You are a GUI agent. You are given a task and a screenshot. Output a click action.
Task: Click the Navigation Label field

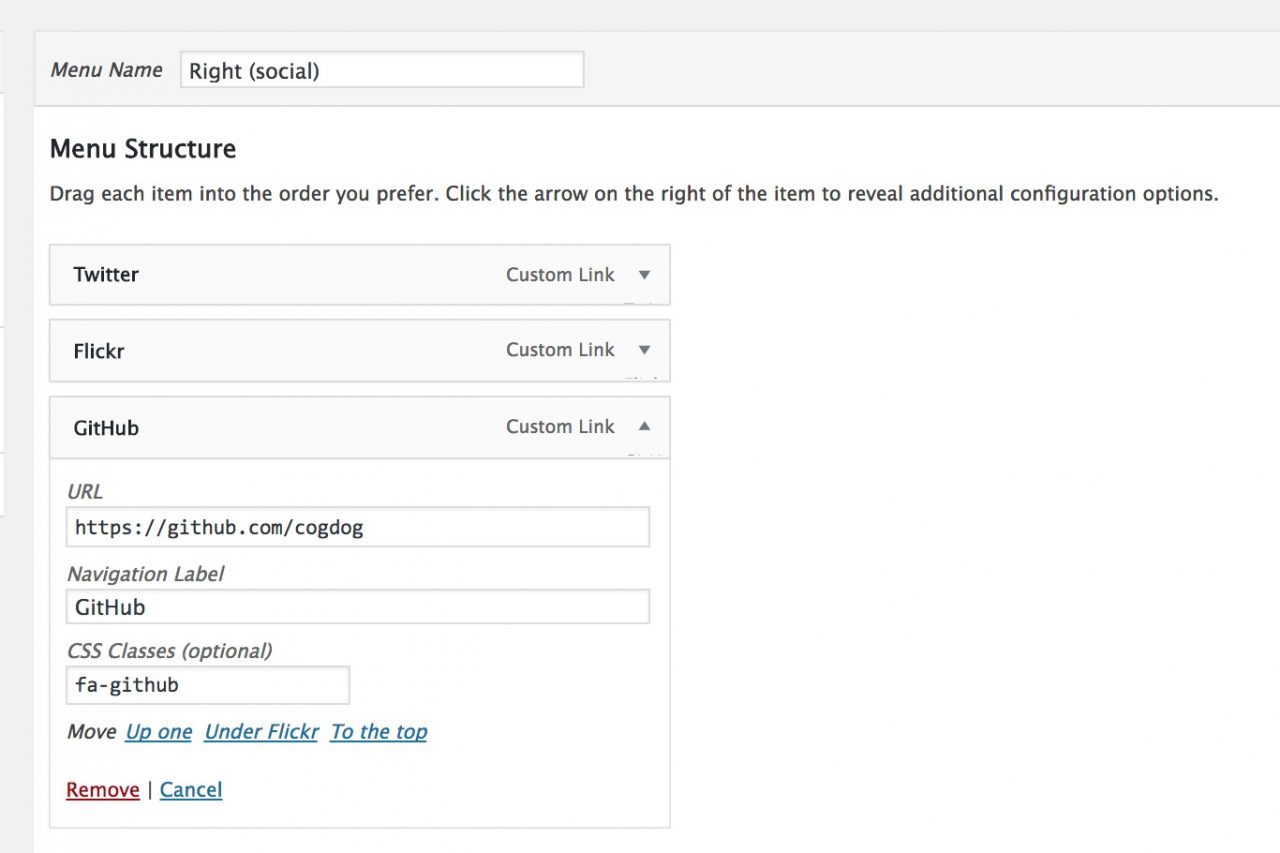tap(357, 606)
